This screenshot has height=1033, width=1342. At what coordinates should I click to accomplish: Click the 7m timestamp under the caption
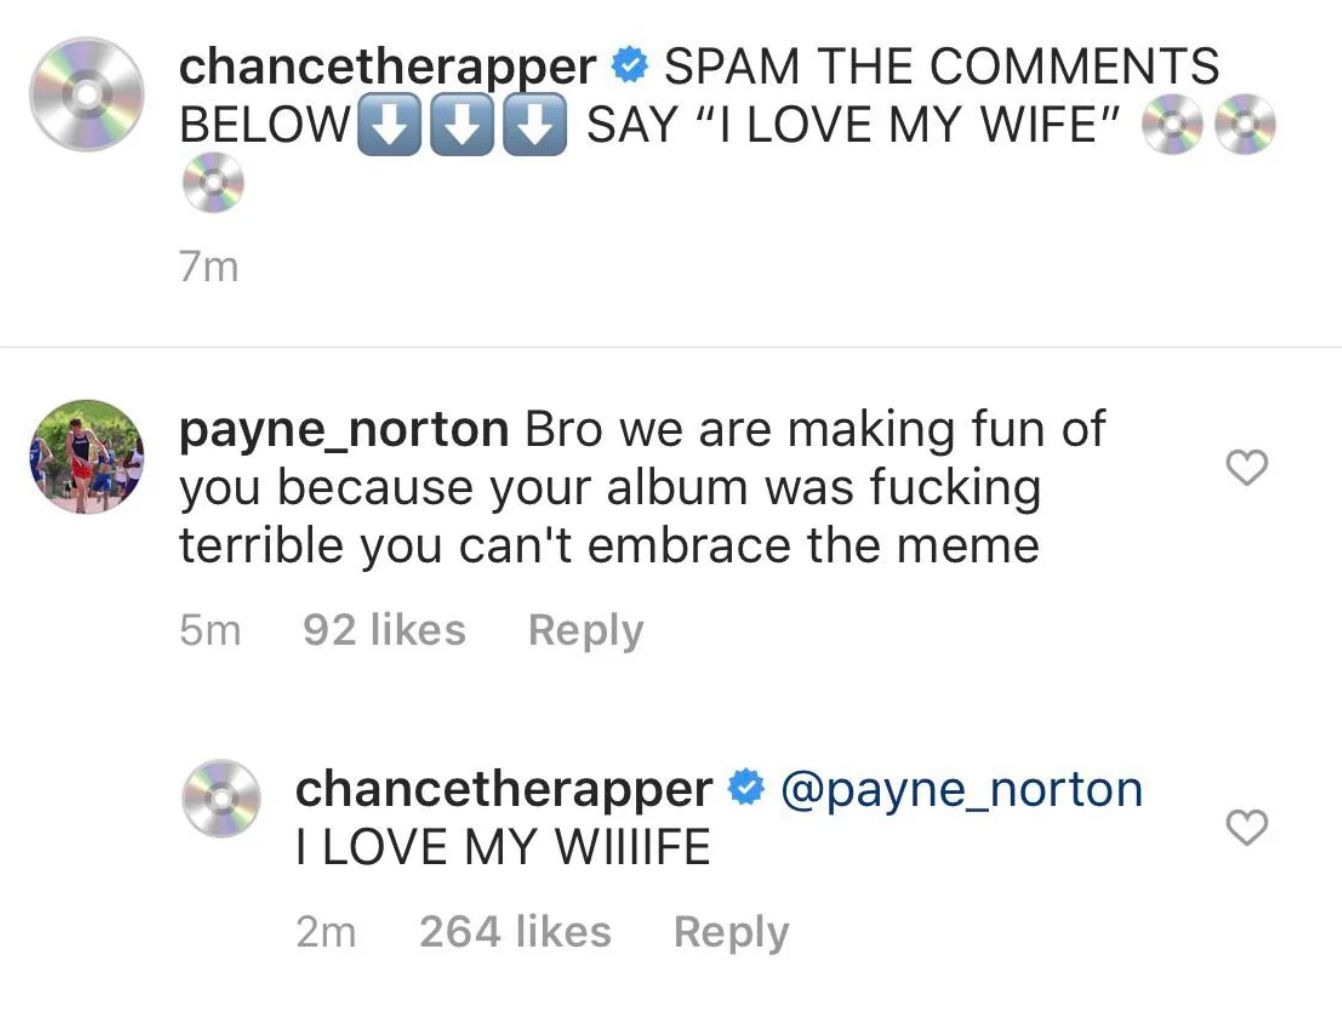pyautogui.click(x=209, y=267)
